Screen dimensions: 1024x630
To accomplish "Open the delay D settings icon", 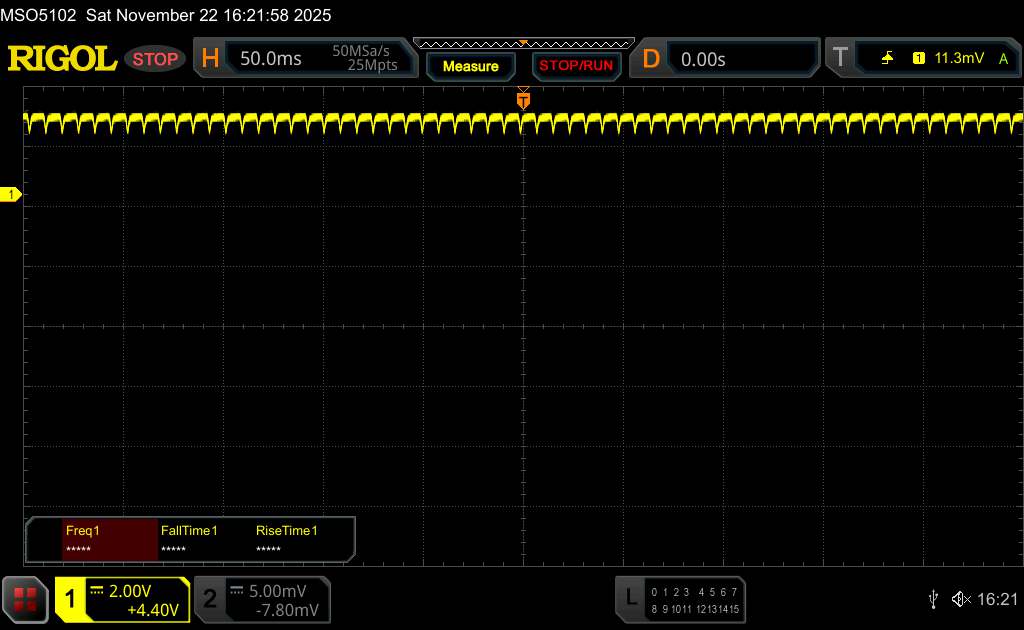I will [x=651, y=59].
